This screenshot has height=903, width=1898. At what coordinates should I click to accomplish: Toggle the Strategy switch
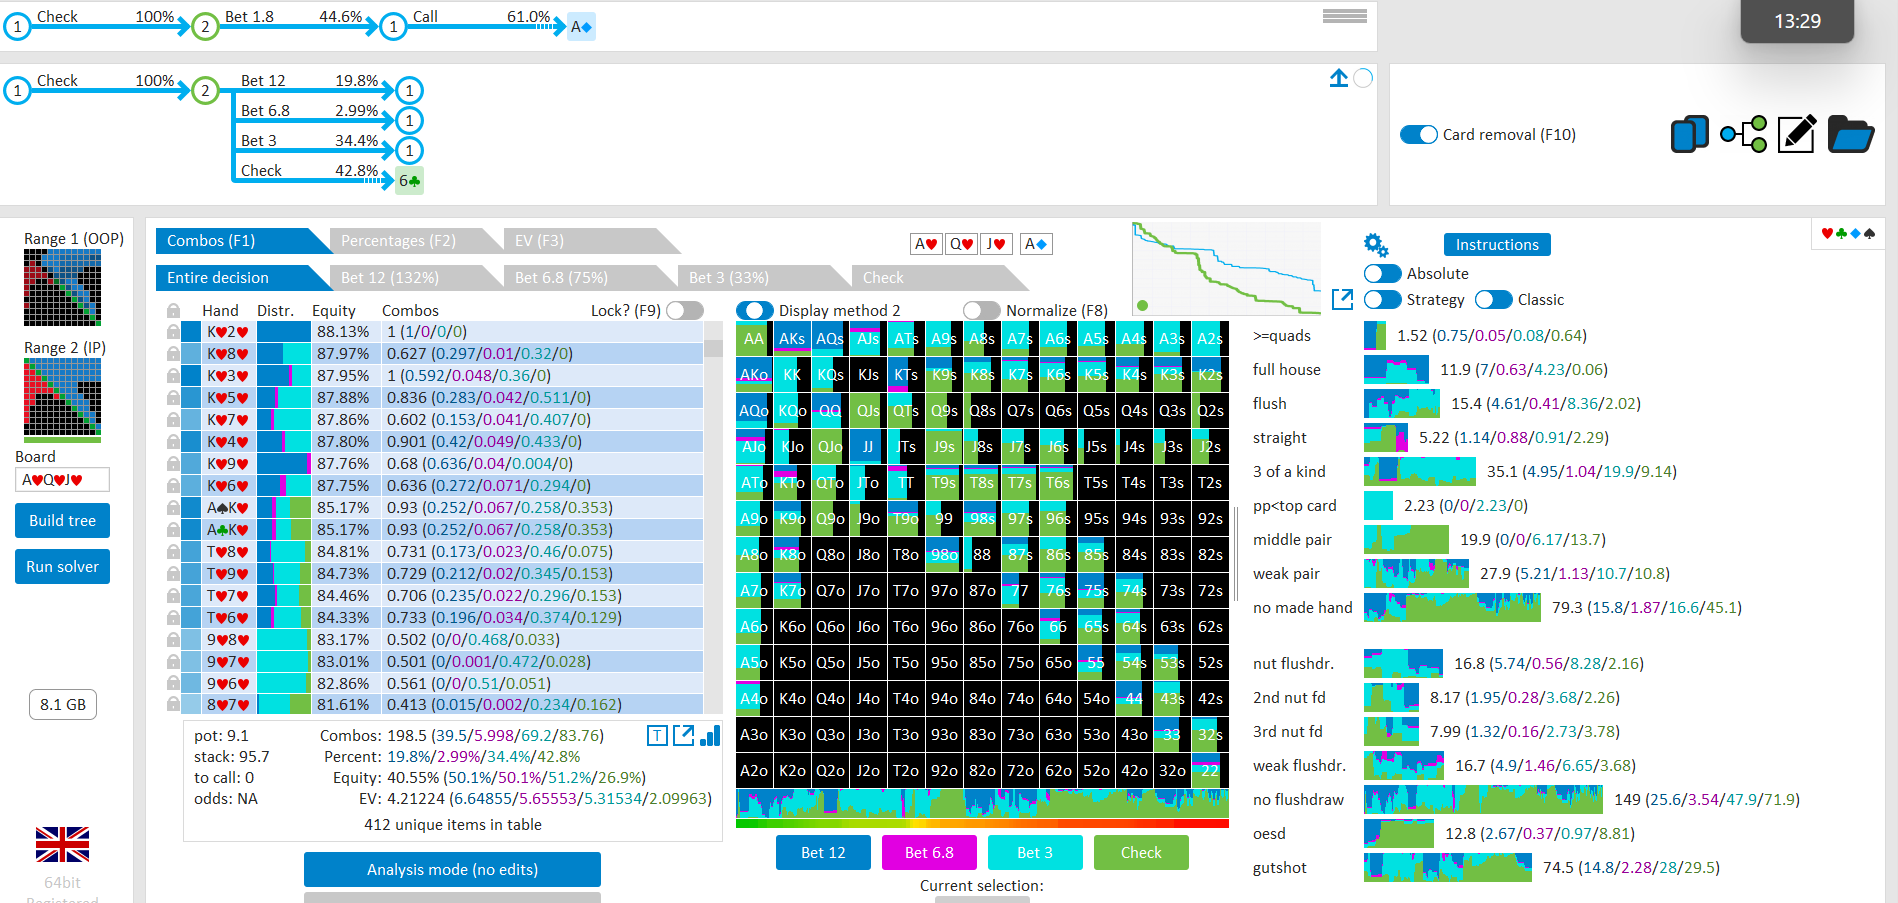point(1382,300)
